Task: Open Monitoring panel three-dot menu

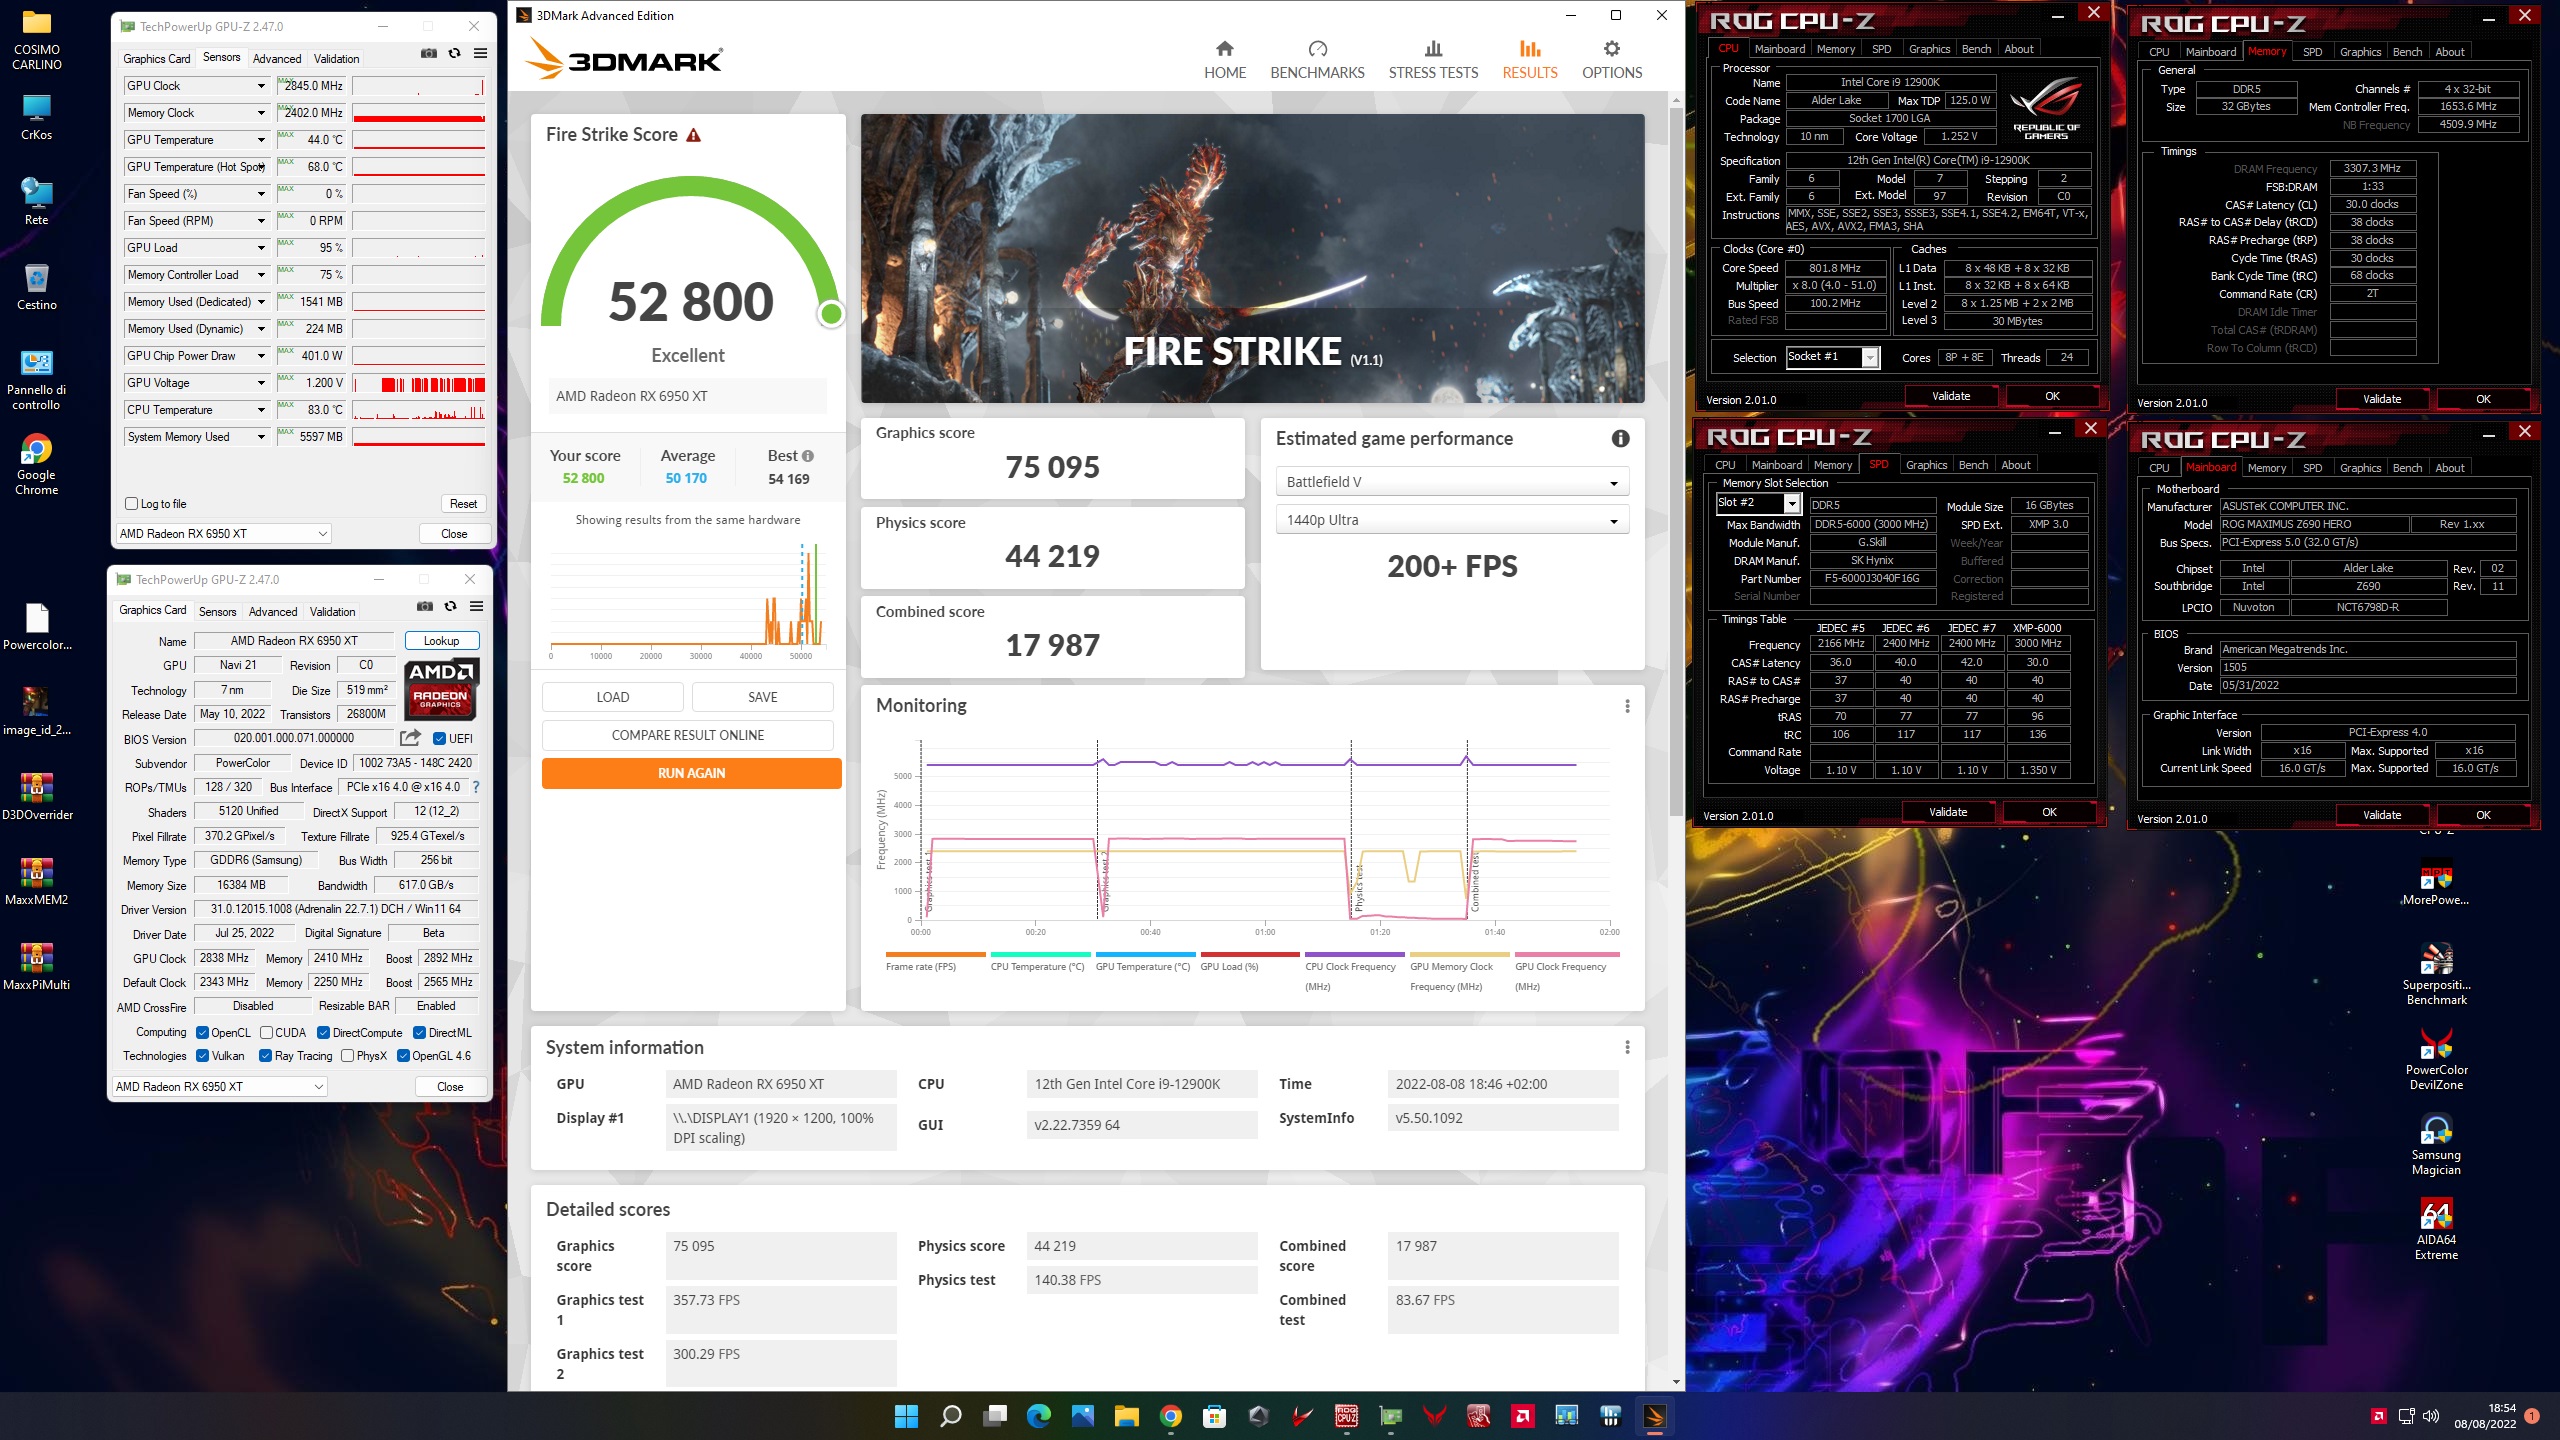Action: tap(1627, 706)
